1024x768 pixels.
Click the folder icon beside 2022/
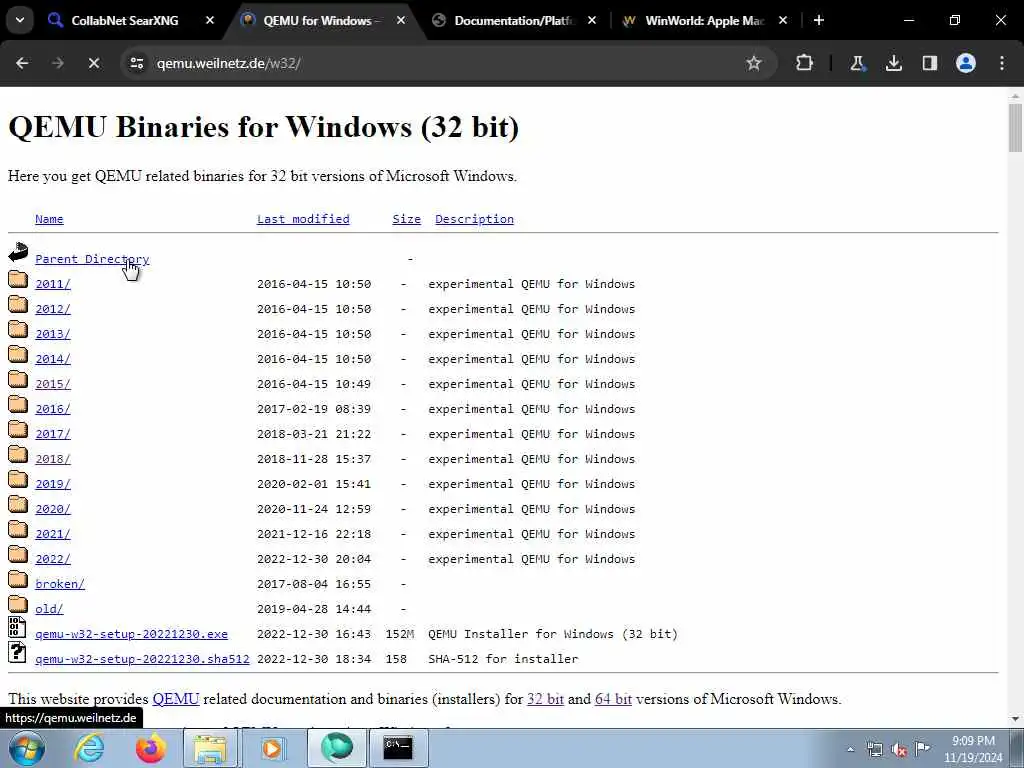pyautogui.click(x=18, y=554)
